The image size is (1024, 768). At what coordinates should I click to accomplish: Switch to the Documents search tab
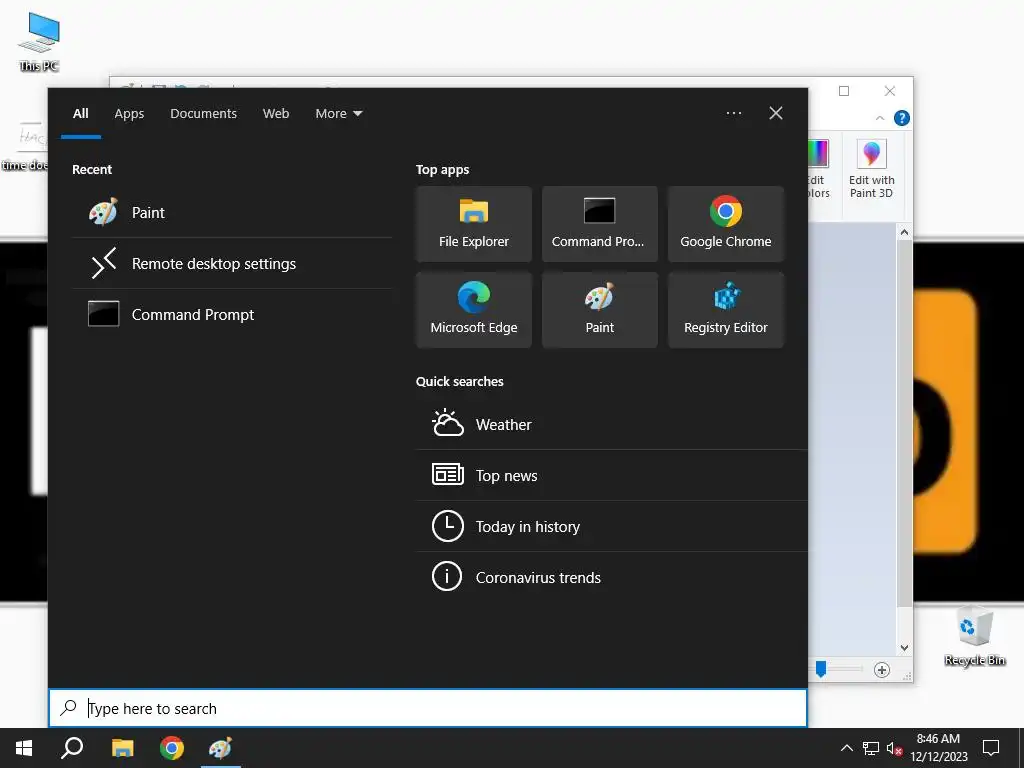point(203,114)
